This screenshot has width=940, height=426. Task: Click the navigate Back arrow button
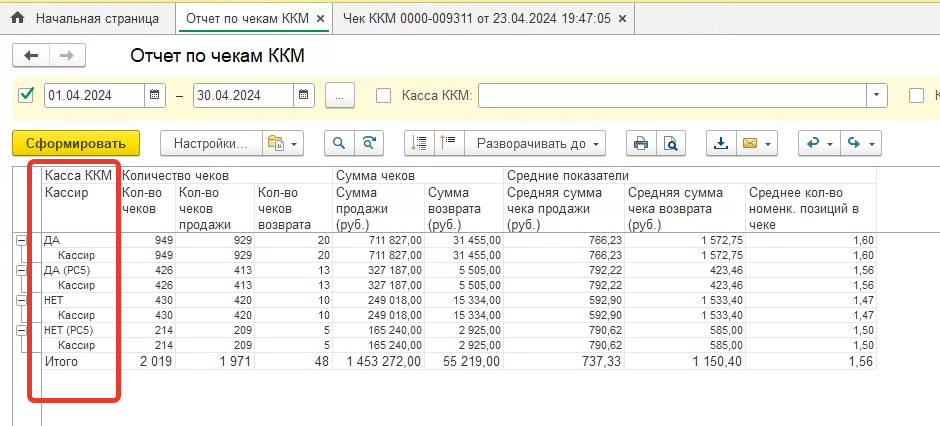pos(31,56)
